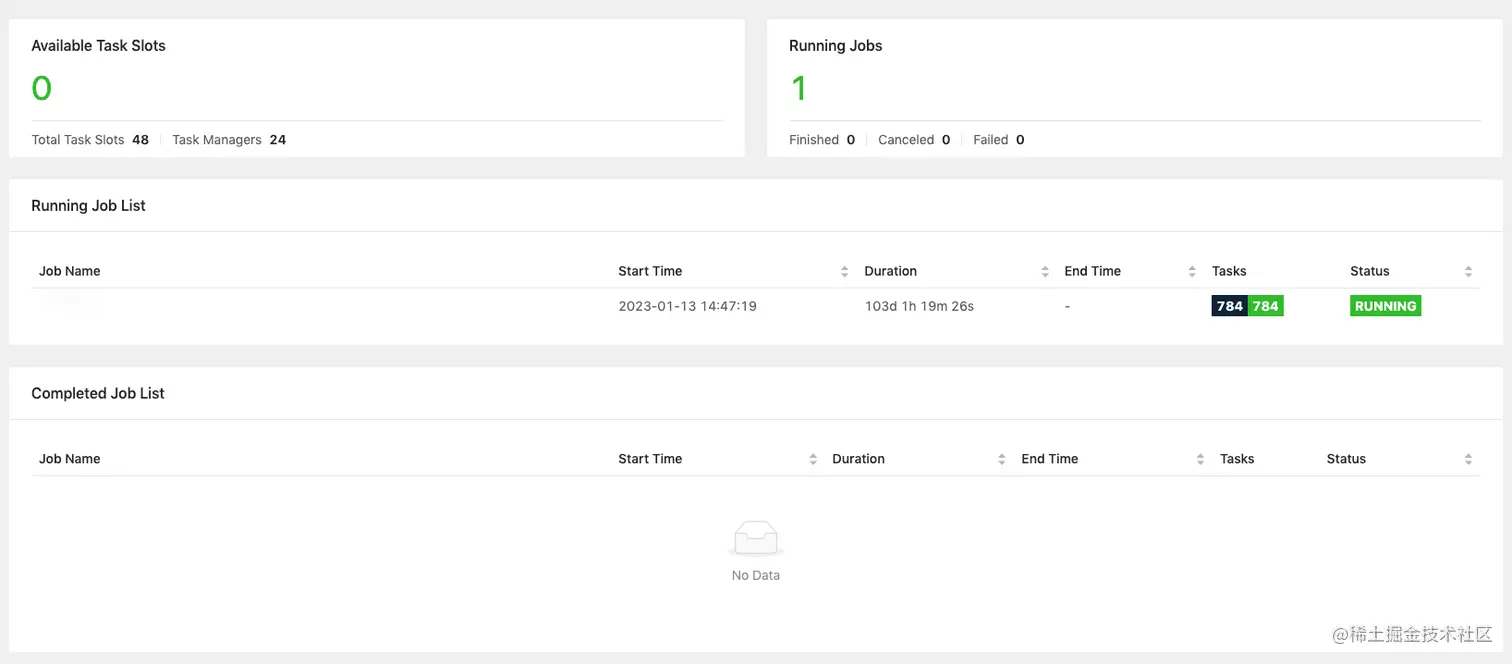Click the Duration sorter in Running Job List

point(1046,271)
